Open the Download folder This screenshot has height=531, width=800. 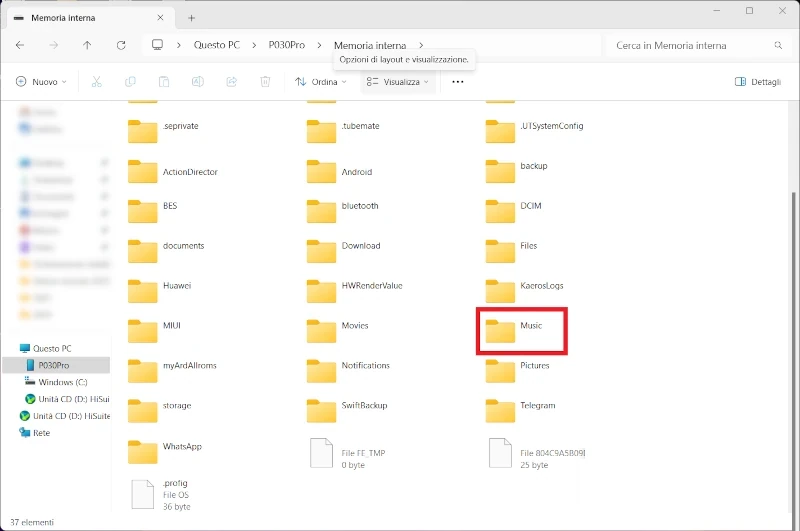point(343,251)
